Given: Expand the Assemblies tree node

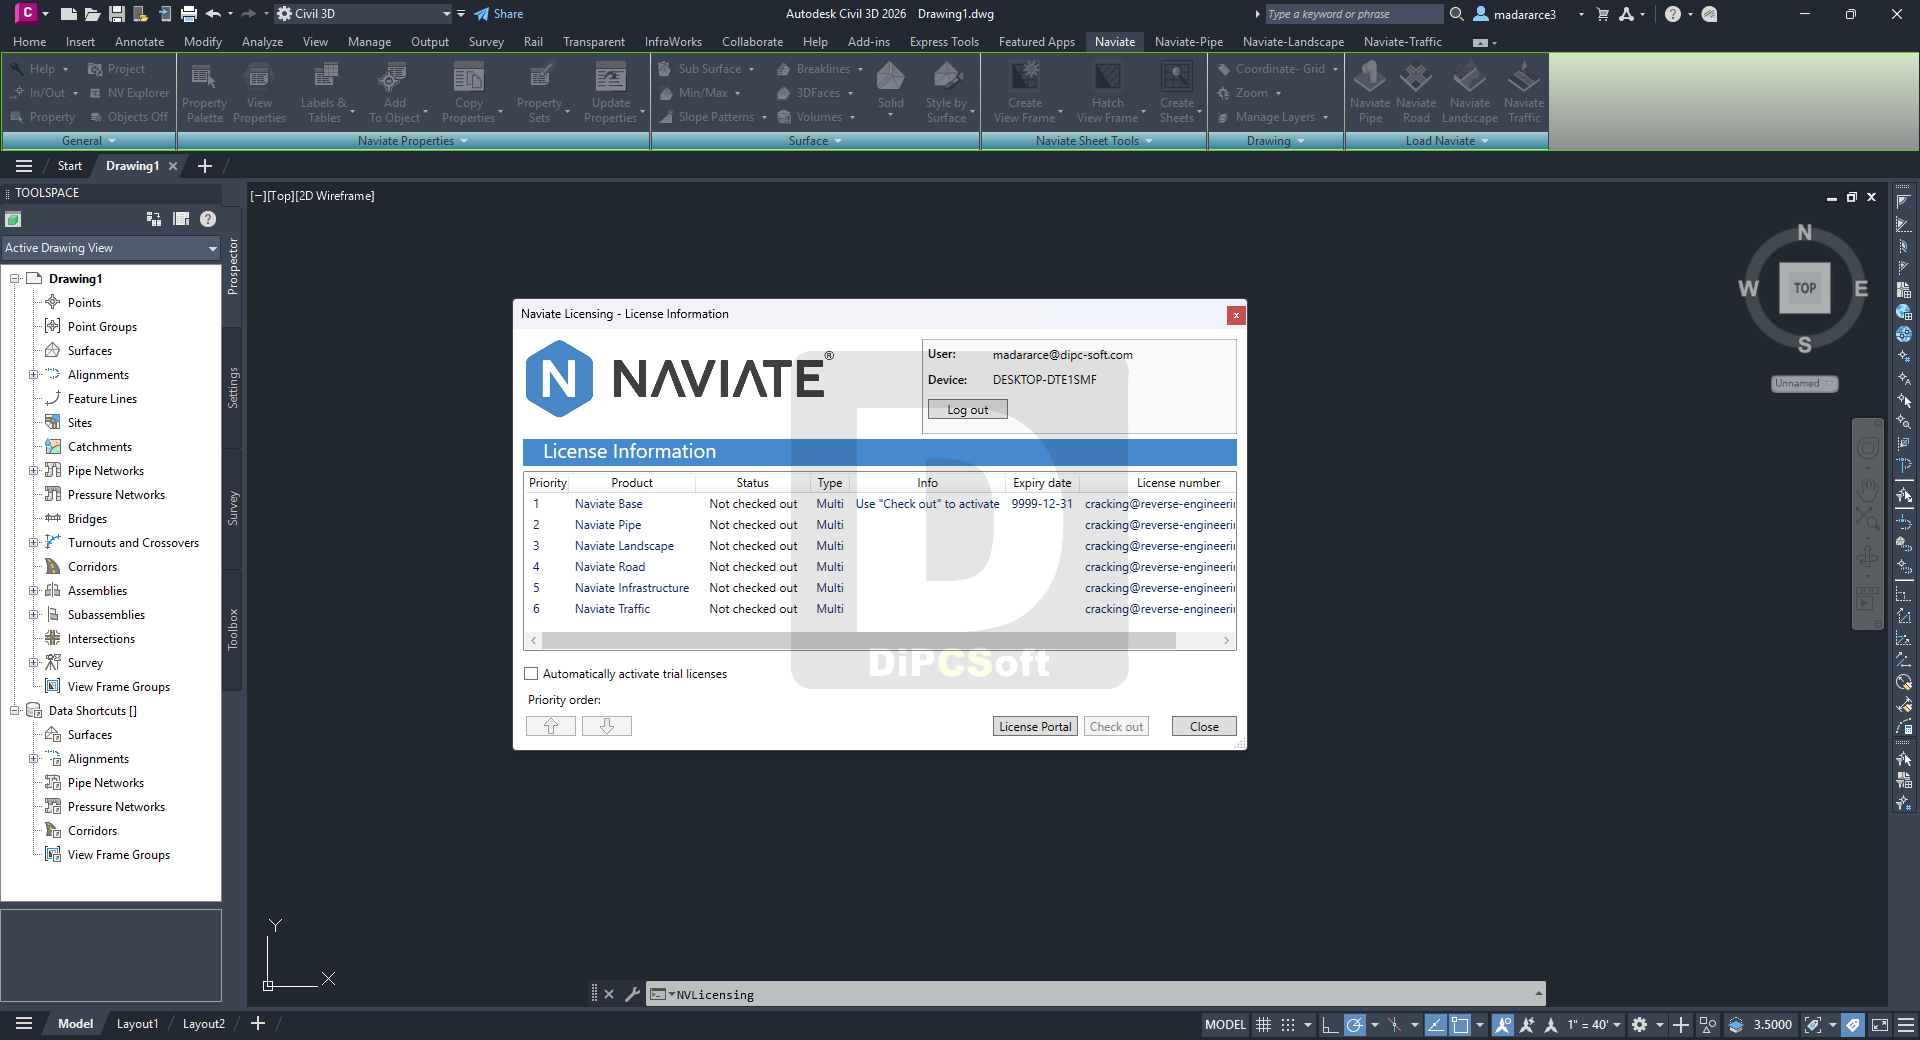Looking at the screenshot, I should pyautogui.click(x=33, y=591).
